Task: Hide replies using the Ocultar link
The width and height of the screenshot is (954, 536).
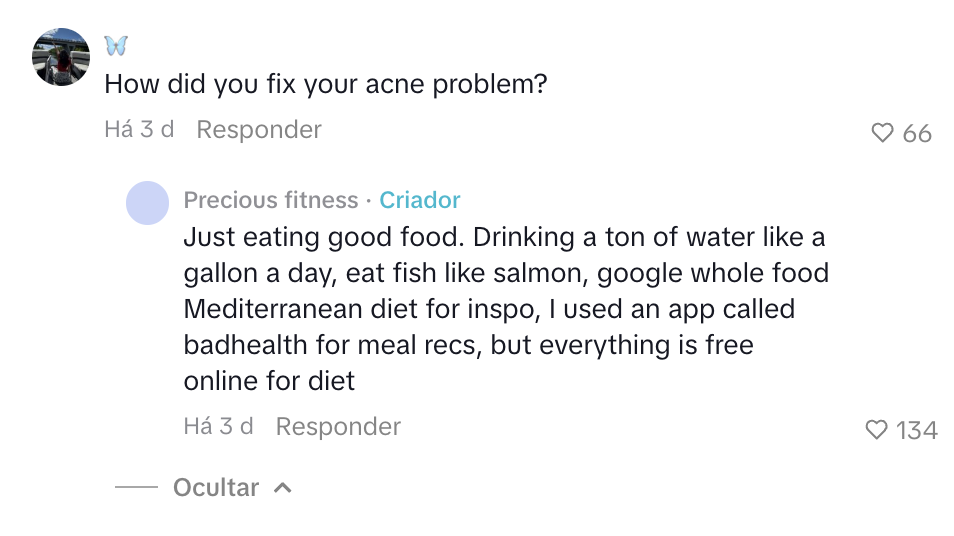Action: coord(216,488)
